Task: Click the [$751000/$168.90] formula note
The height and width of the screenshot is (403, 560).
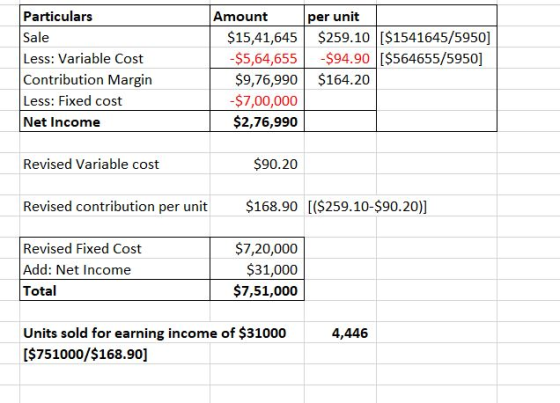Action: tap(85, 354)
